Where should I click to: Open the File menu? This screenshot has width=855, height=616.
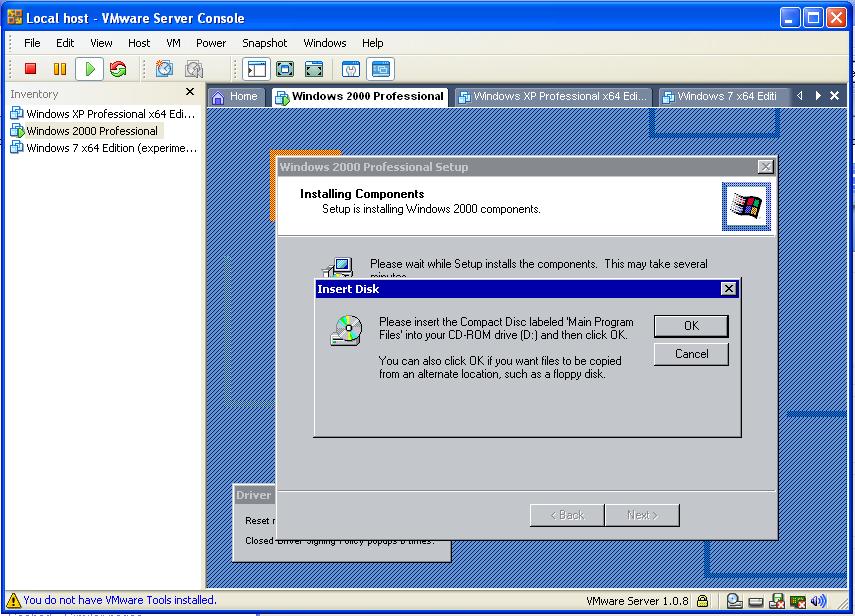32,43
